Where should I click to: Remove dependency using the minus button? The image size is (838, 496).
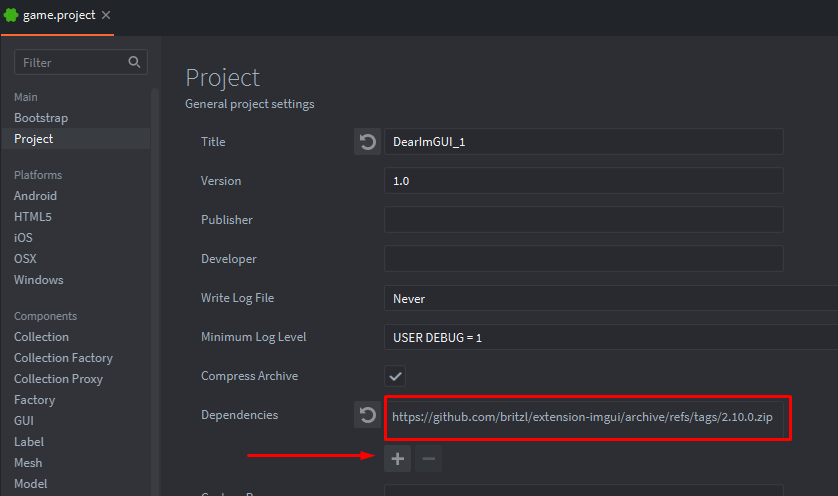pyautogui.click(x=428, y=459)
